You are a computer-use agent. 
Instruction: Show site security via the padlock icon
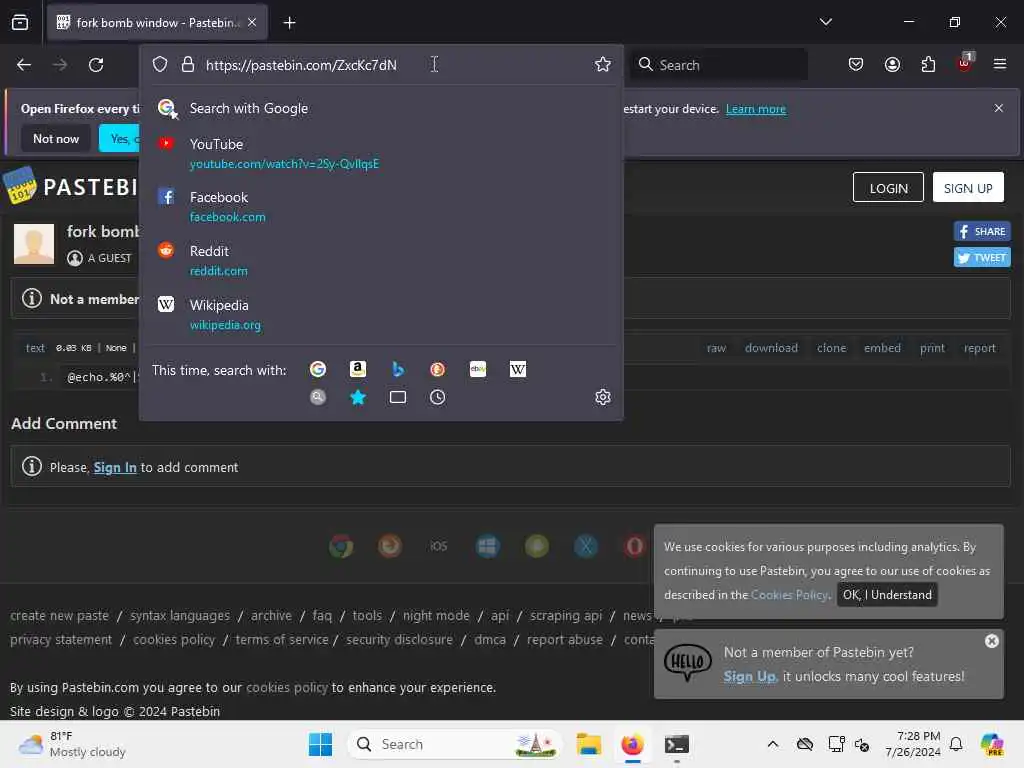coord(187,64)
